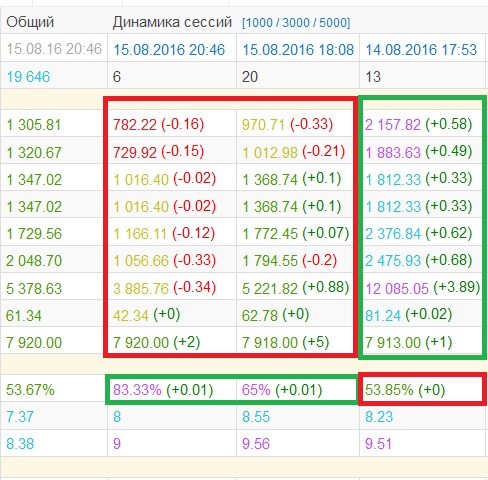Click cell 1 012.98 (-0.21)
This screenshot has width=488, height=480.
coord(293,152)
